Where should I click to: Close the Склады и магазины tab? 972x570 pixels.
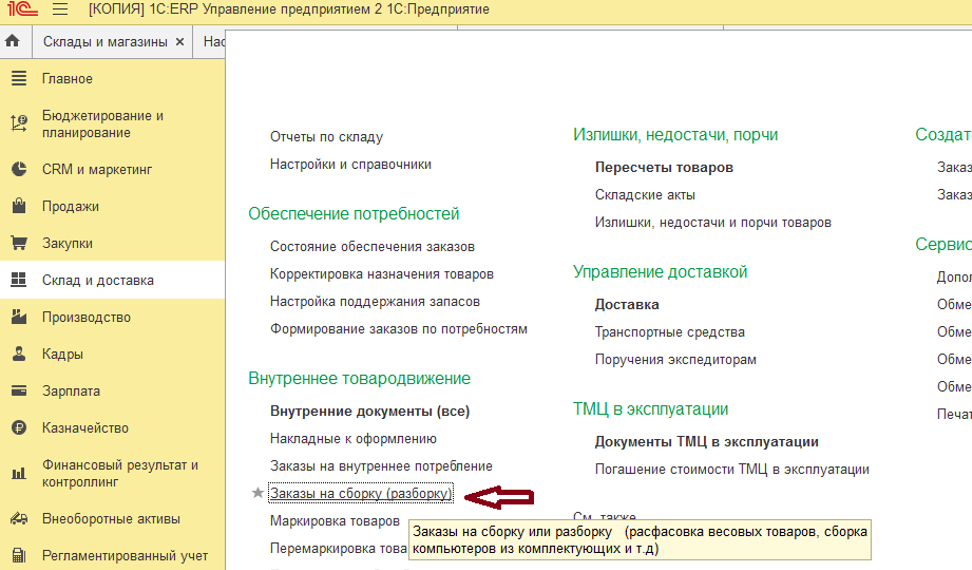click(180, 42)
